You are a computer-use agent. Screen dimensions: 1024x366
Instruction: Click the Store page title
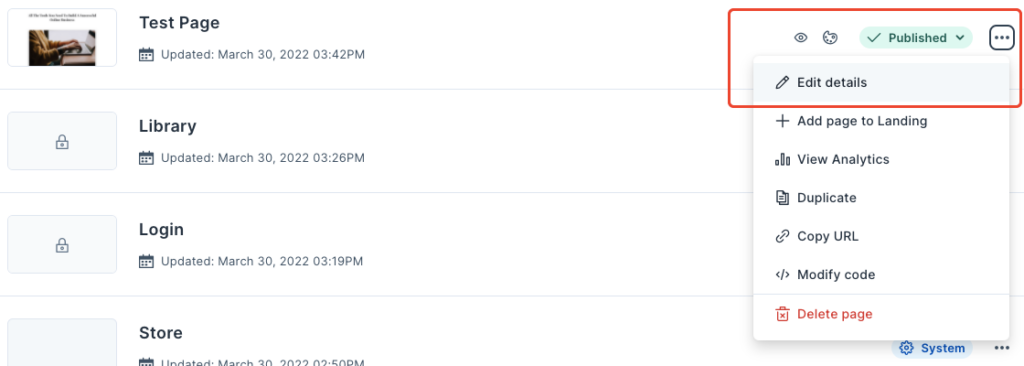click(161, 333)
